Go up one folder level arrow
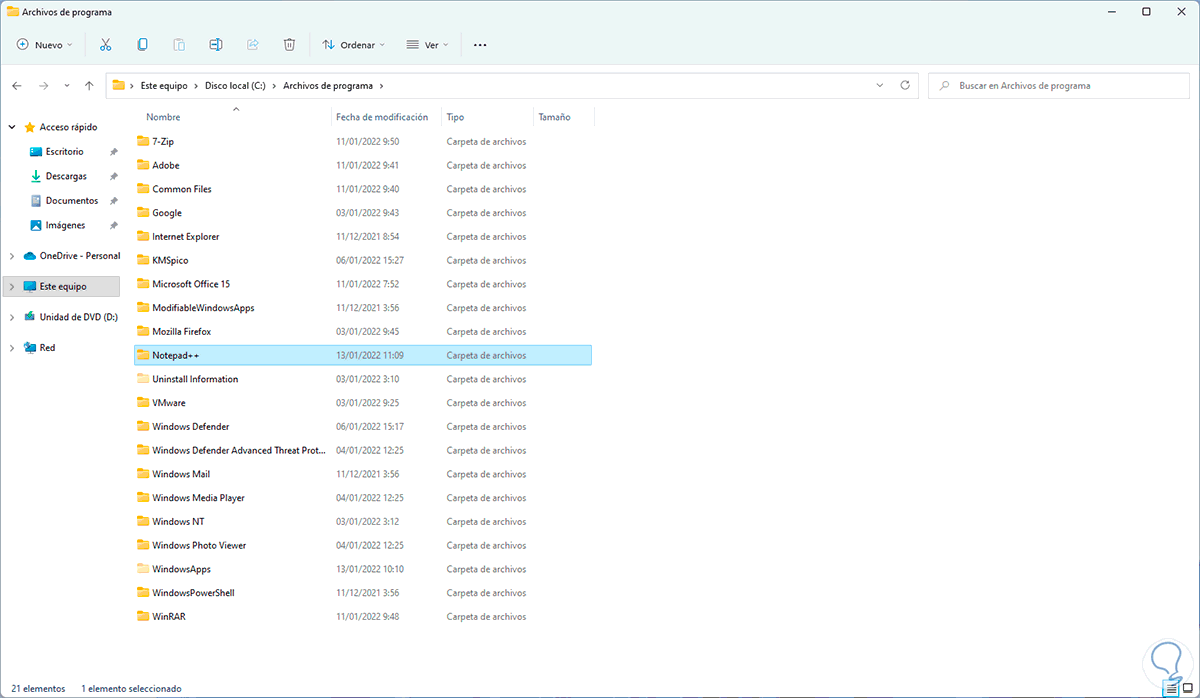 (89, 86)
